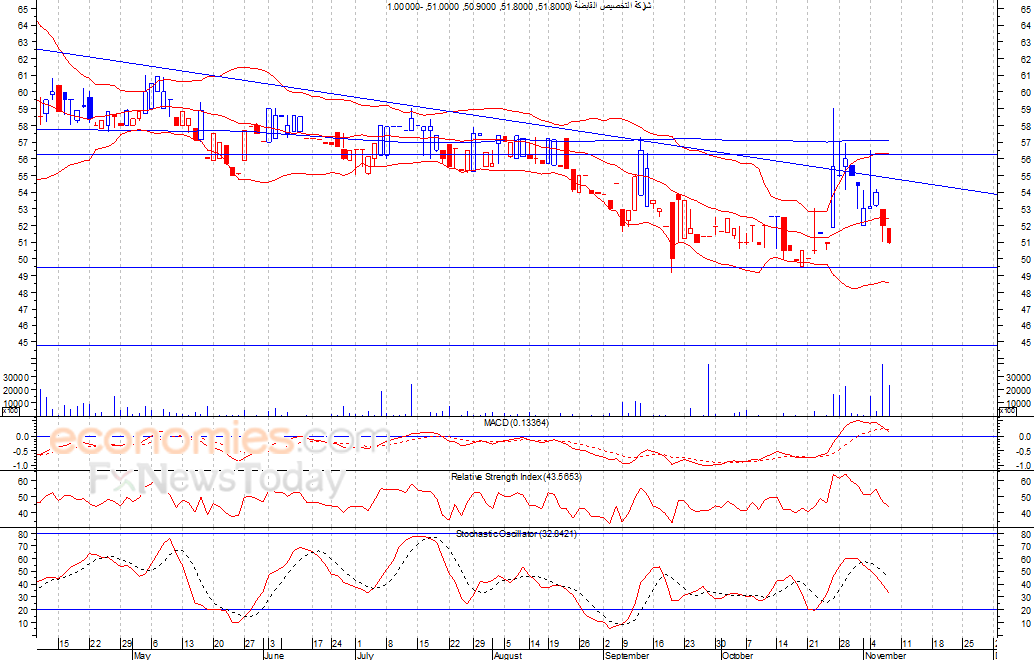Select the October month label on time axis

[x=737, y=655]
